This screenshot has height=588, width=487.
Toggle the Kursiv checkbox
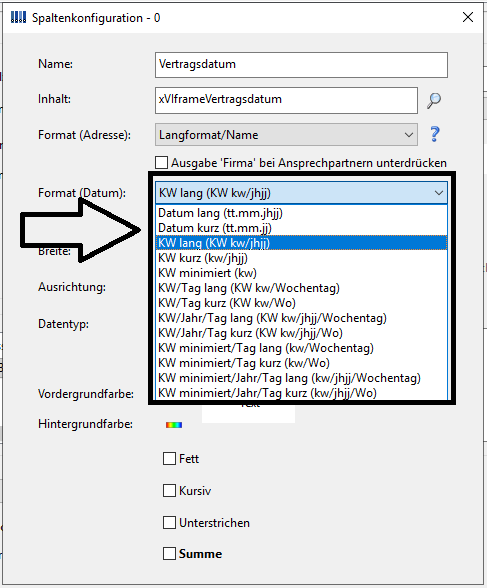pos(169,490)
